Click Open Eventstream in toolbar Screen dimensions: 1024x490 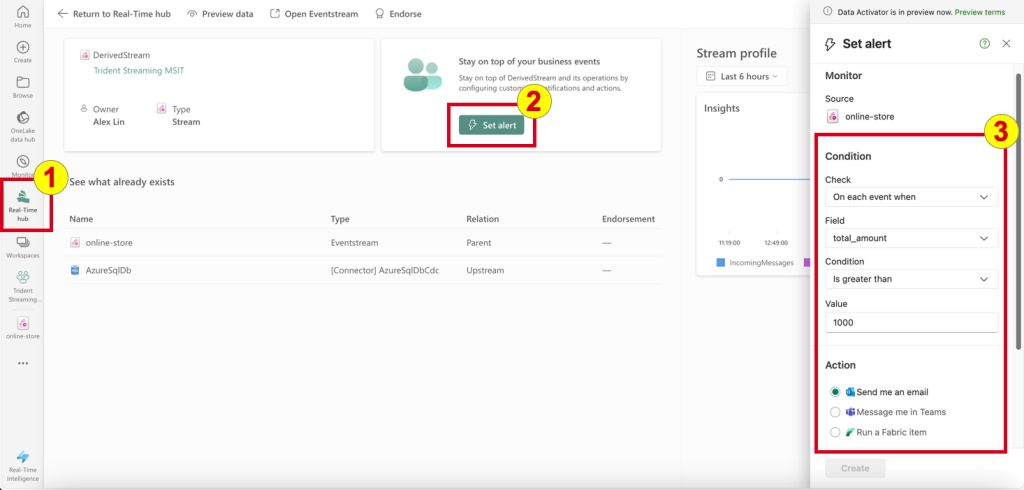(x=314, y=14)
